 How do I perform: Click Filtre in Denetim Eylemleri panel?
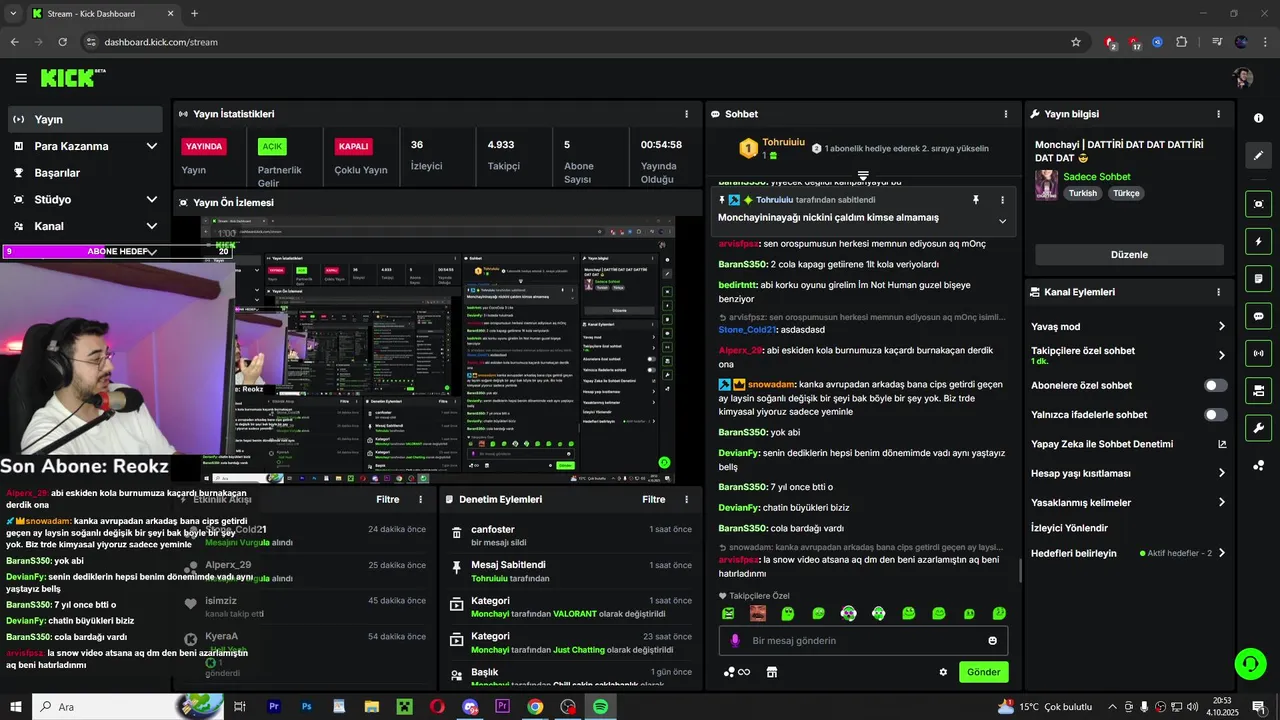(653, 499)
